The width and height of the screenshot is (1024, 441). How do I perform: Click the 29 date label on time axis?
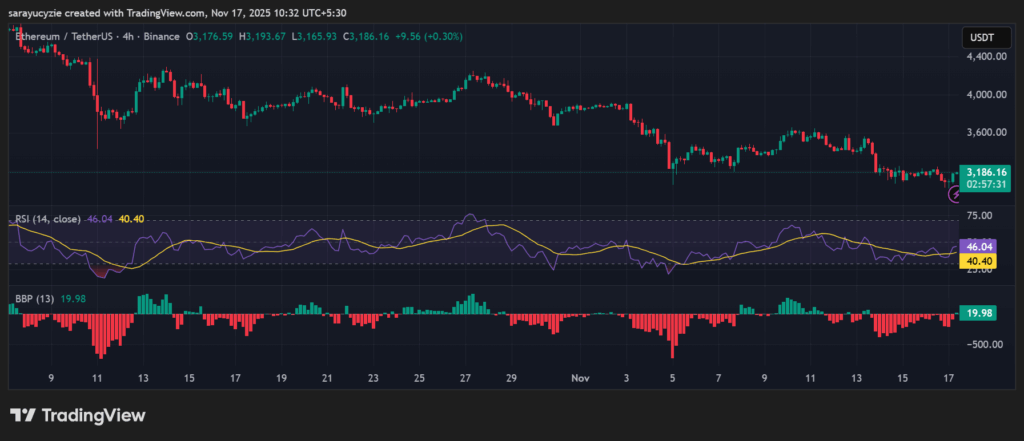(511, 379)
